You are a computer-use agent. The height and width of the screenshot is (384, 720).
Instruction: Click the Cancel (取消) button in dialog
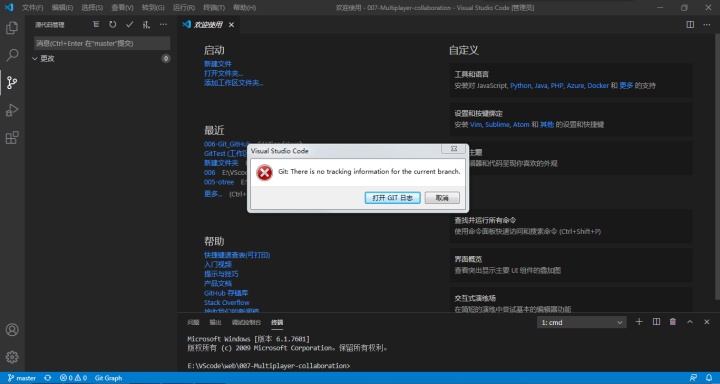pos(442,198)
